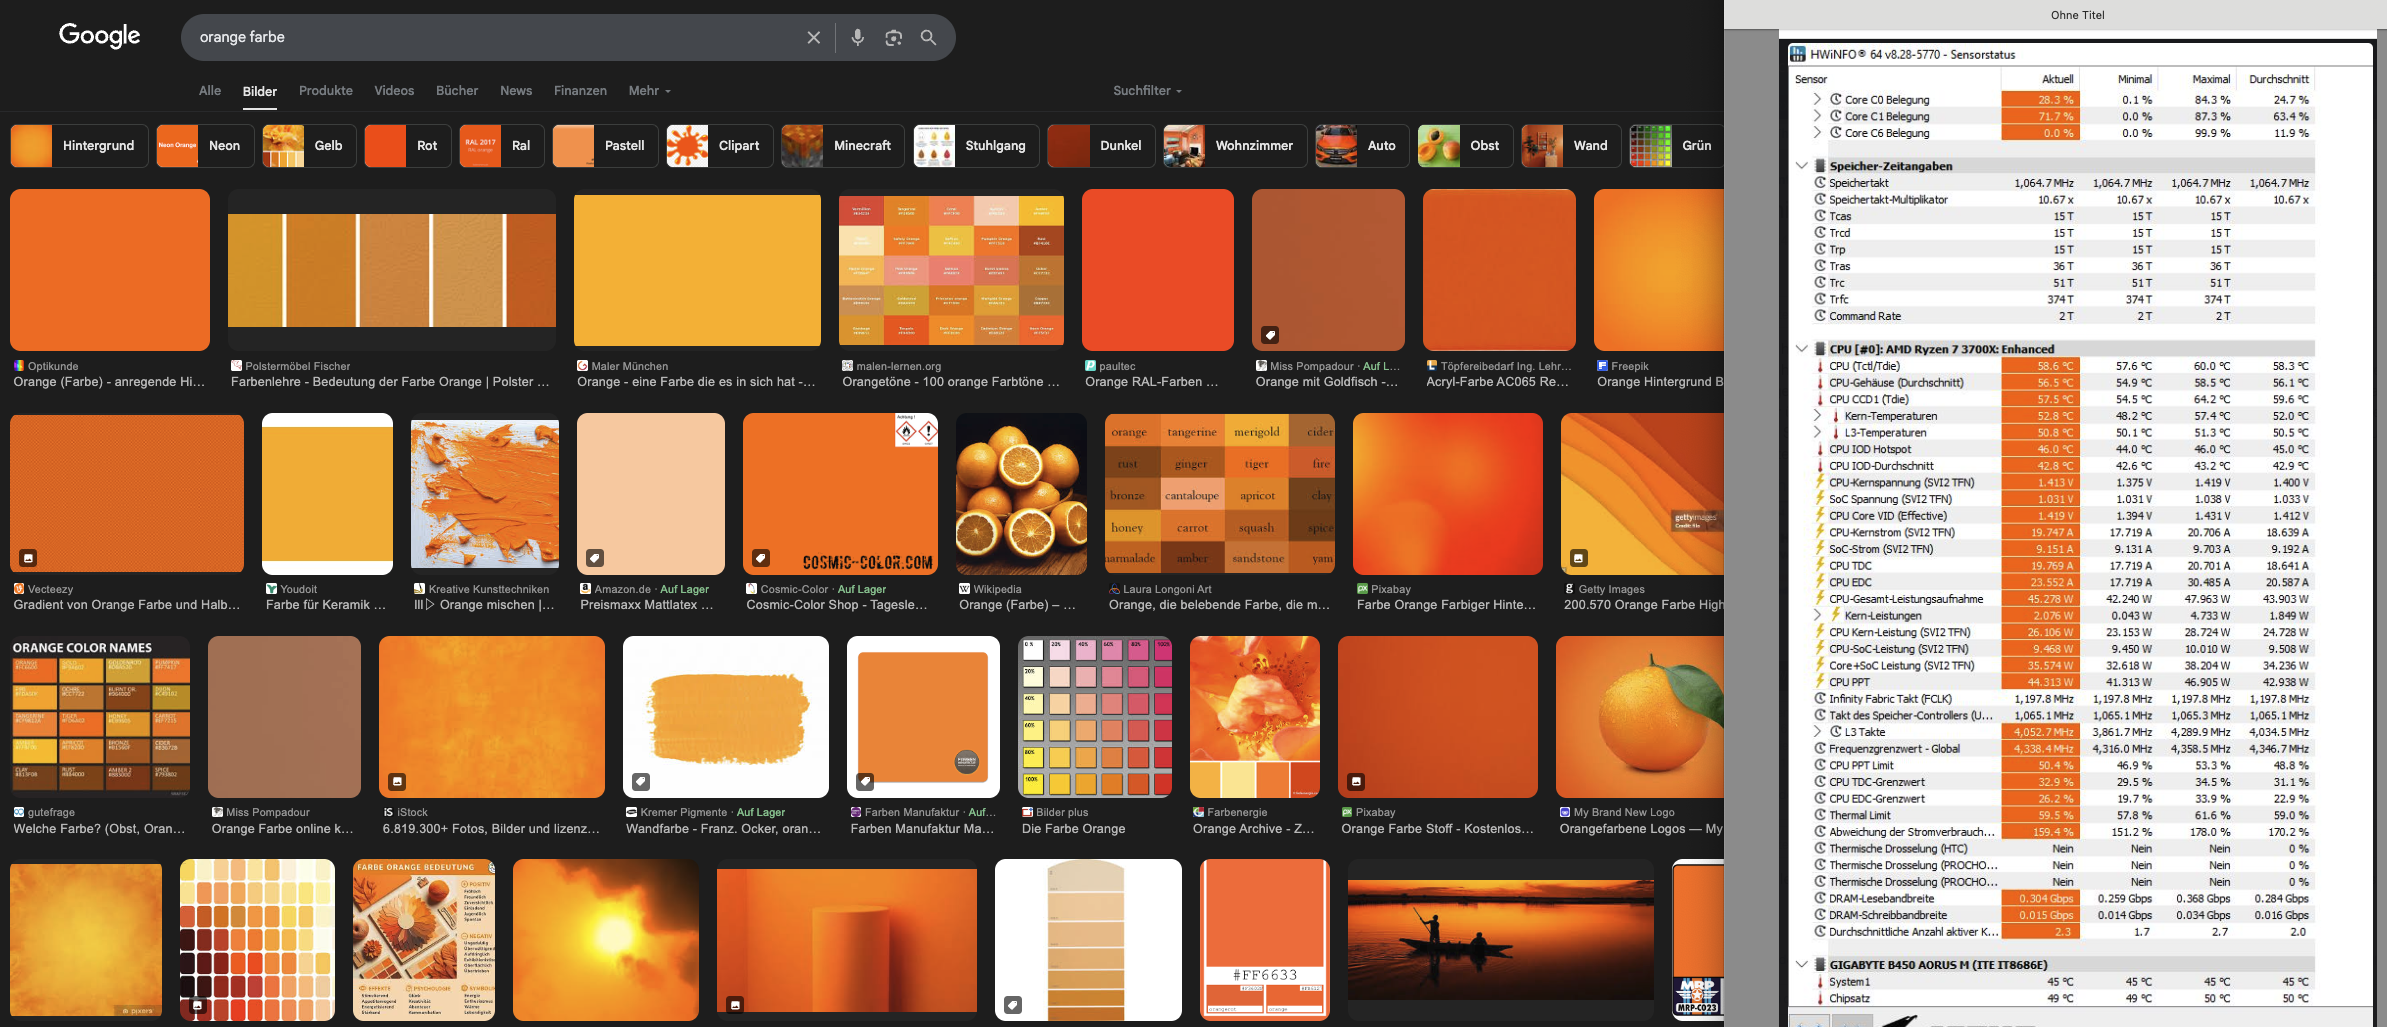Click icon beside CPU PPT Limit row

1820,765
